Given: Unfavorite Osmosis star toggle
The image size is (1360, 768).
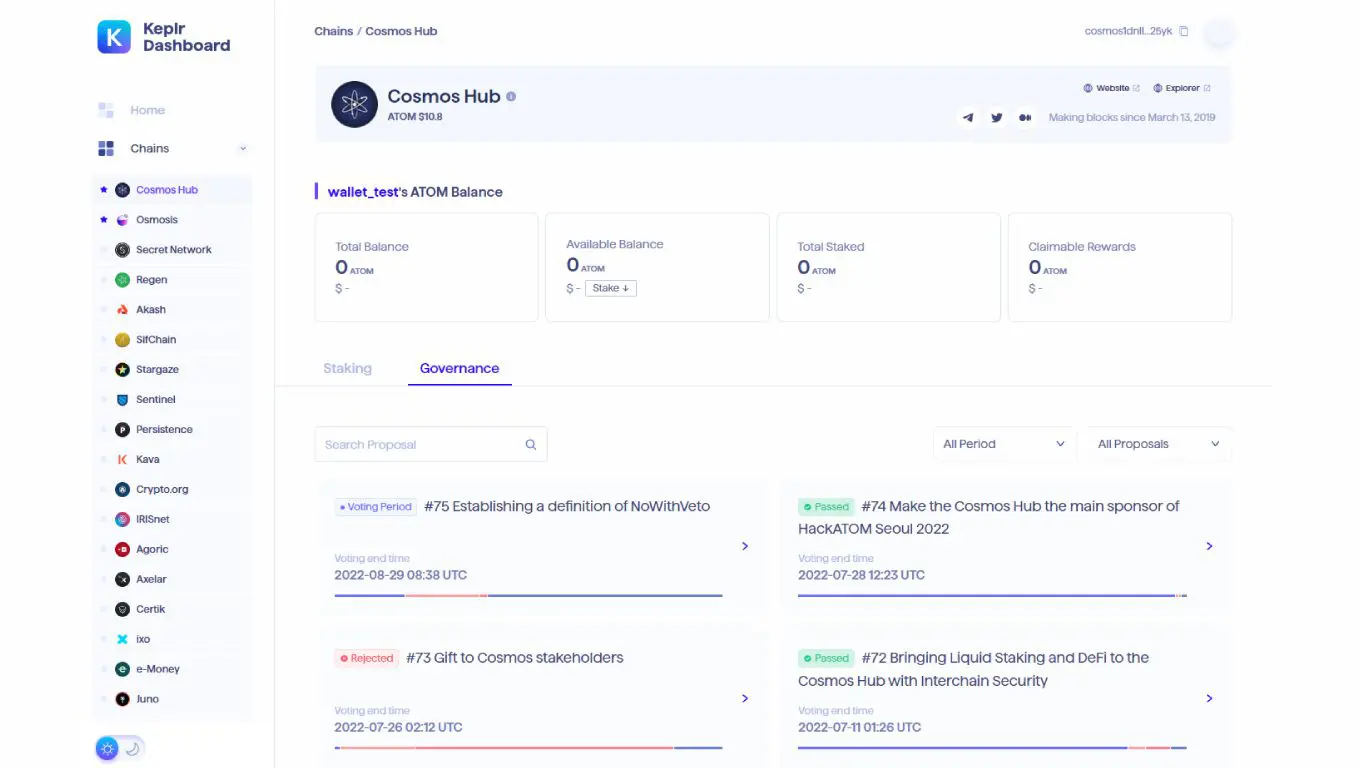Looking at the screenshot, I should click(103, 220).
